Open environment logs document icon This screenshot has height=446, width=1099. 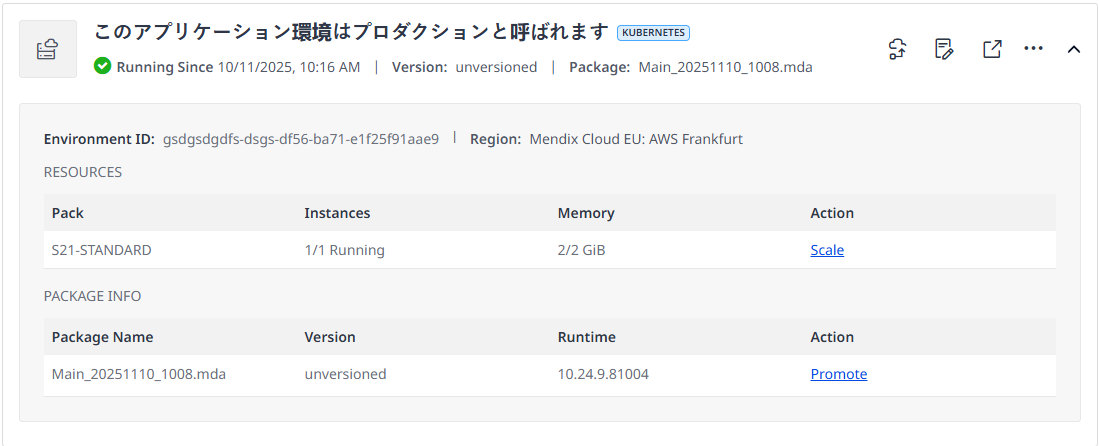point(945,48)
